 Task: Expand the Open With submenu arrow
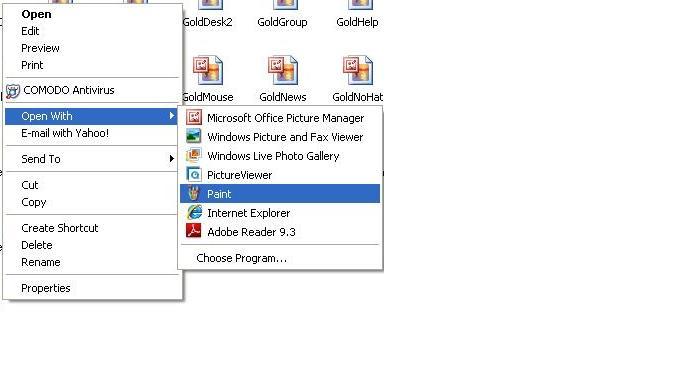(172, 116)
